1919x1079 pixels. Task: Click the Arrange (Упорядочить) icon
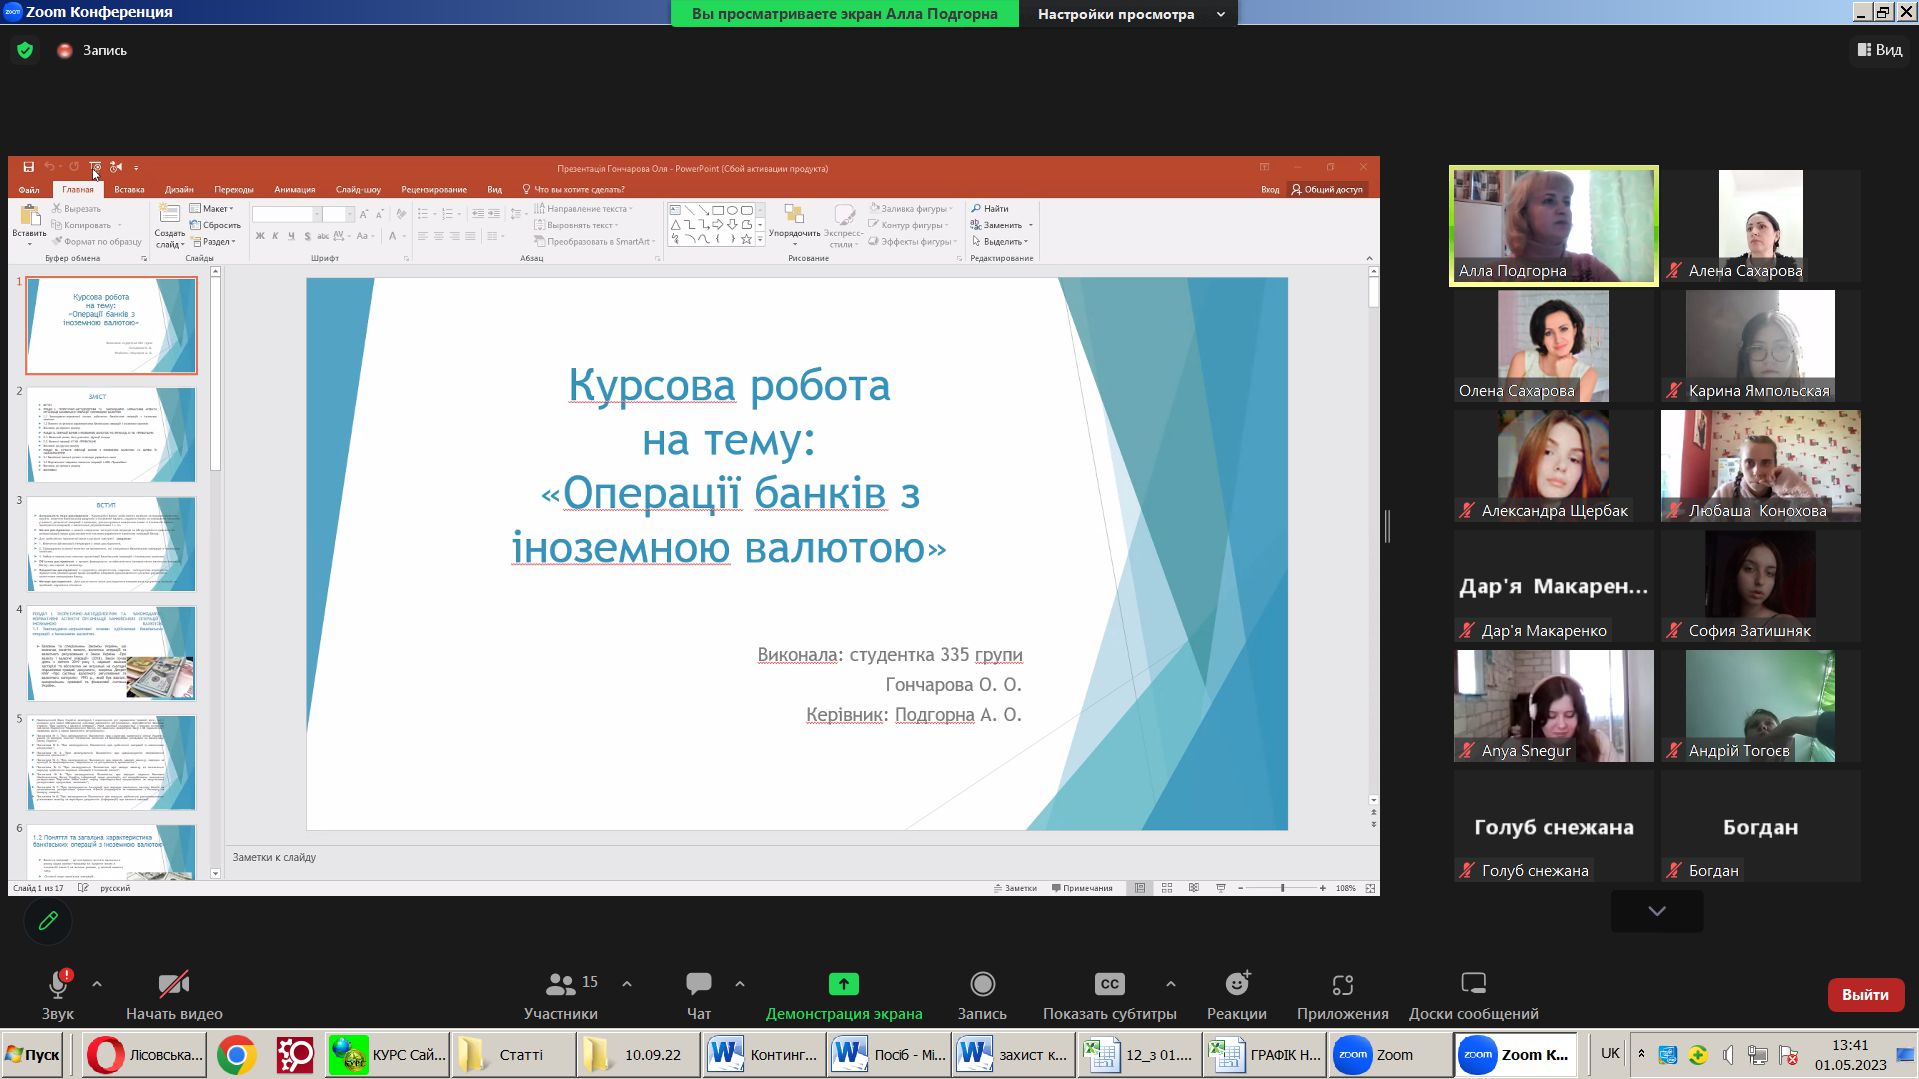pyautogui.click(x=794, y=215)
